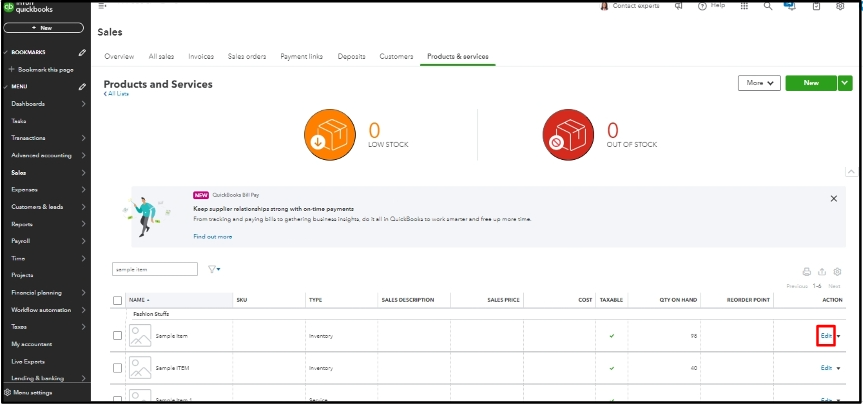This screenshot has height=404, width=863.
Task: Click the sample item search field
Action: pyautogui.click(x=155, y=269)
